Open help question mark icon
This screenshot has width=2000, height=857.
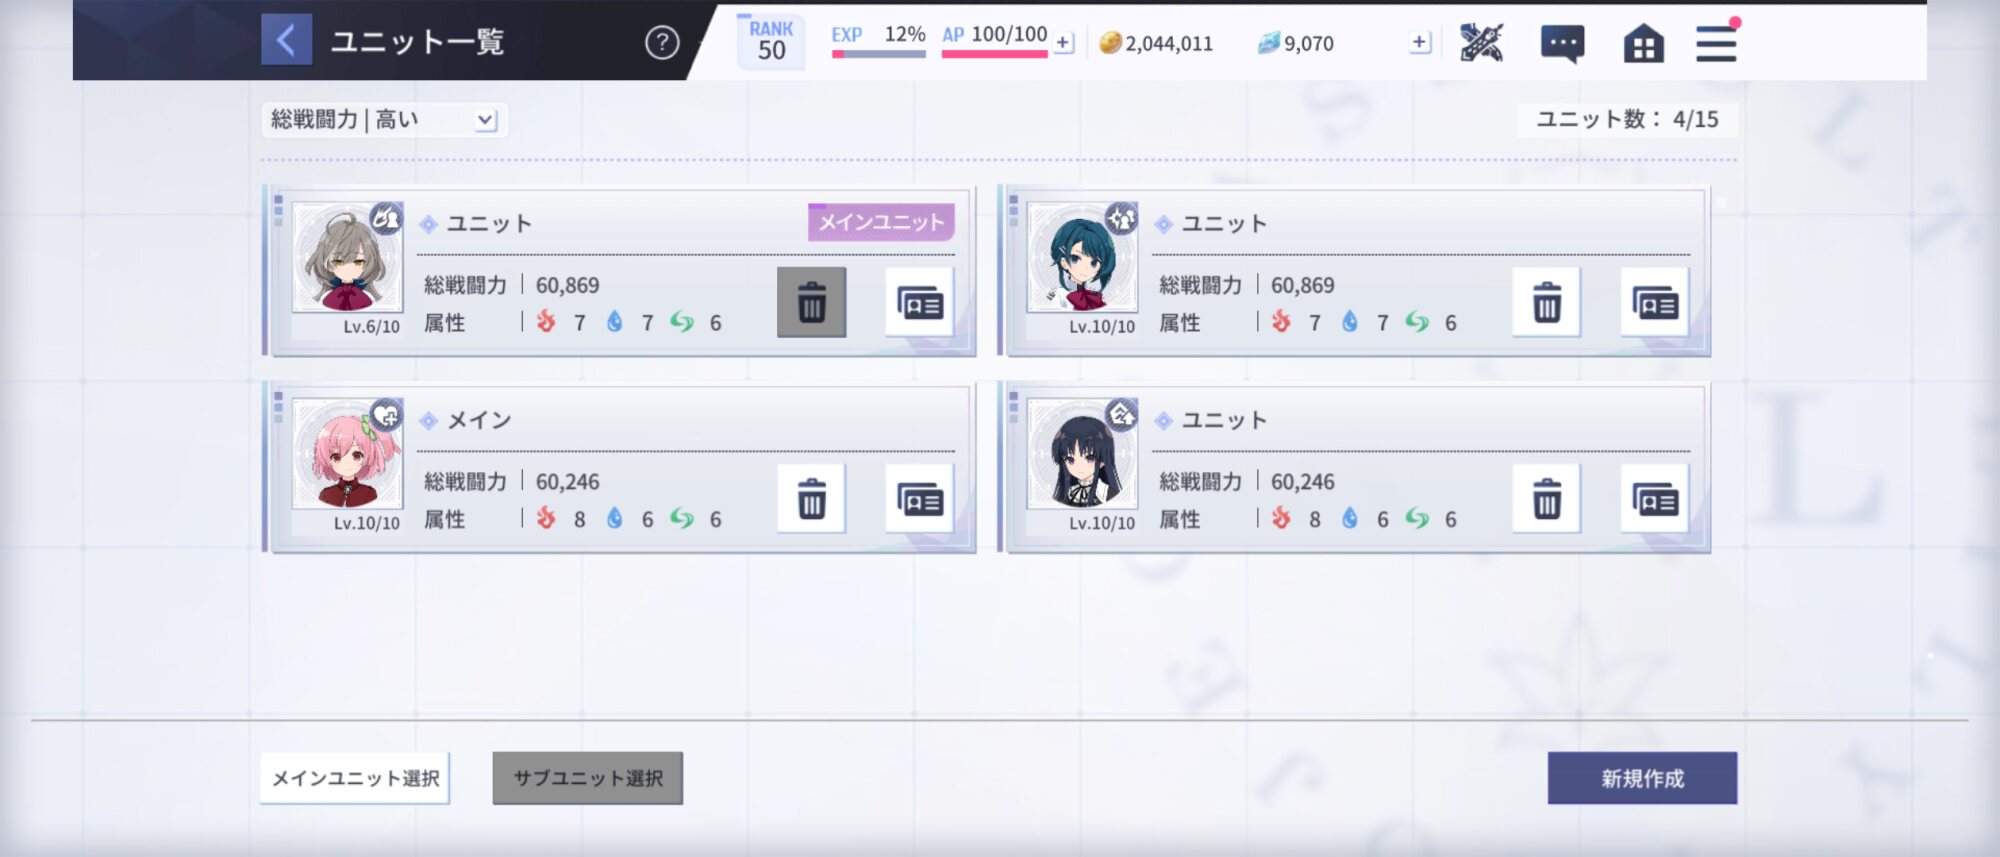pyautogui.click(x=662, y=42)
